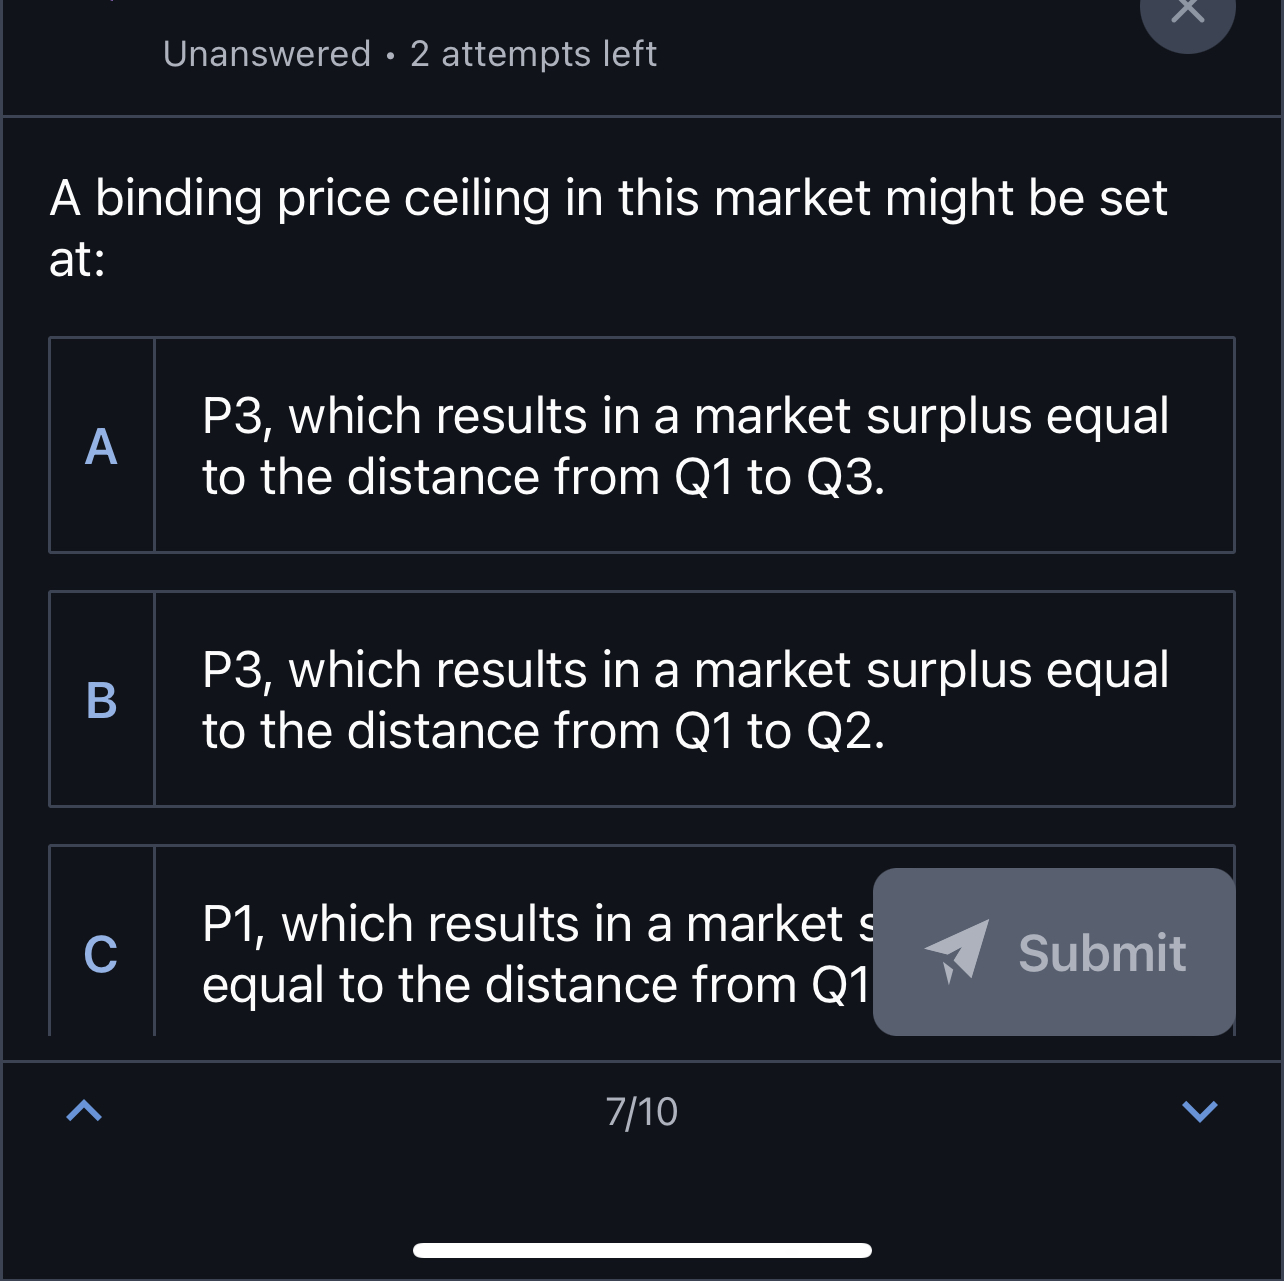This screenshot has height=1281, width=1284.
Task: Expand the previous question with the up arrow
Action: coord(84,1111)
